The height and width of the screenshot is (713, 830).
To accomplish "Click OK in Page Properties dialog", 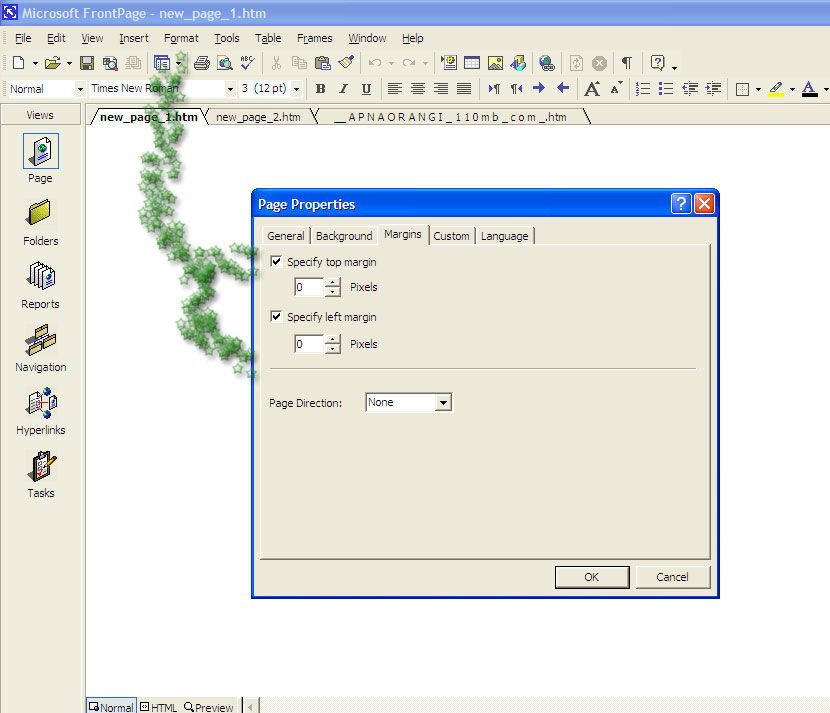I will (x=591, y=577).
